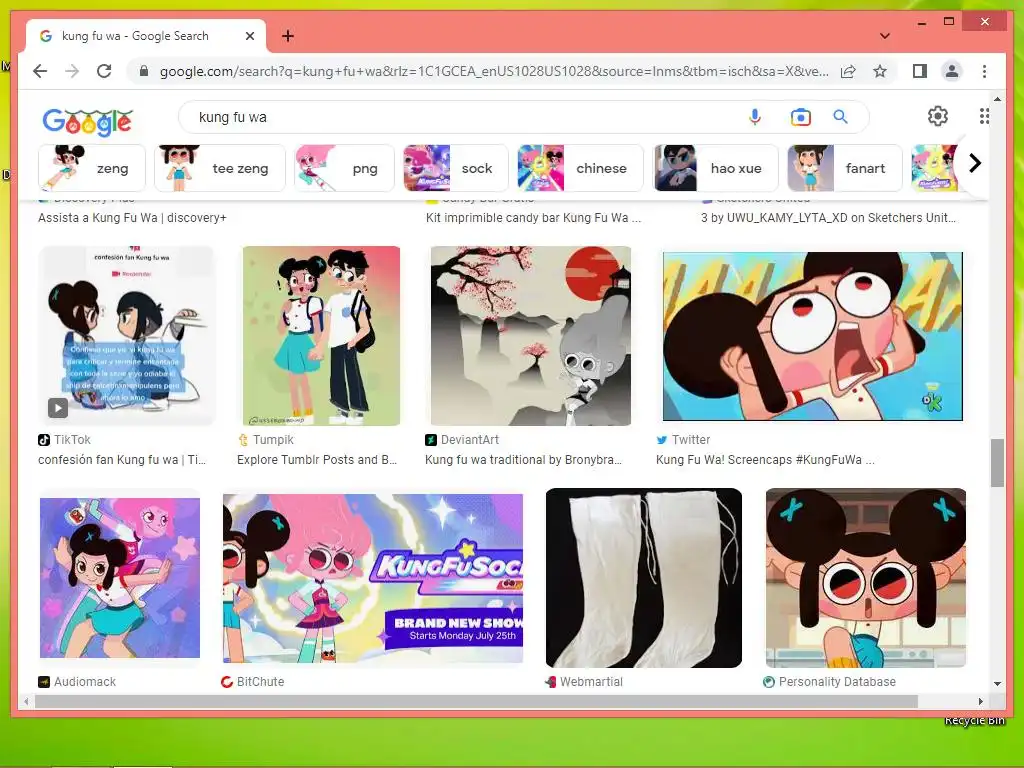Open the Tumpik couple fan art image
This screenshot has height=768, width=1024.
pyautogui.click(x=321, y=336)
